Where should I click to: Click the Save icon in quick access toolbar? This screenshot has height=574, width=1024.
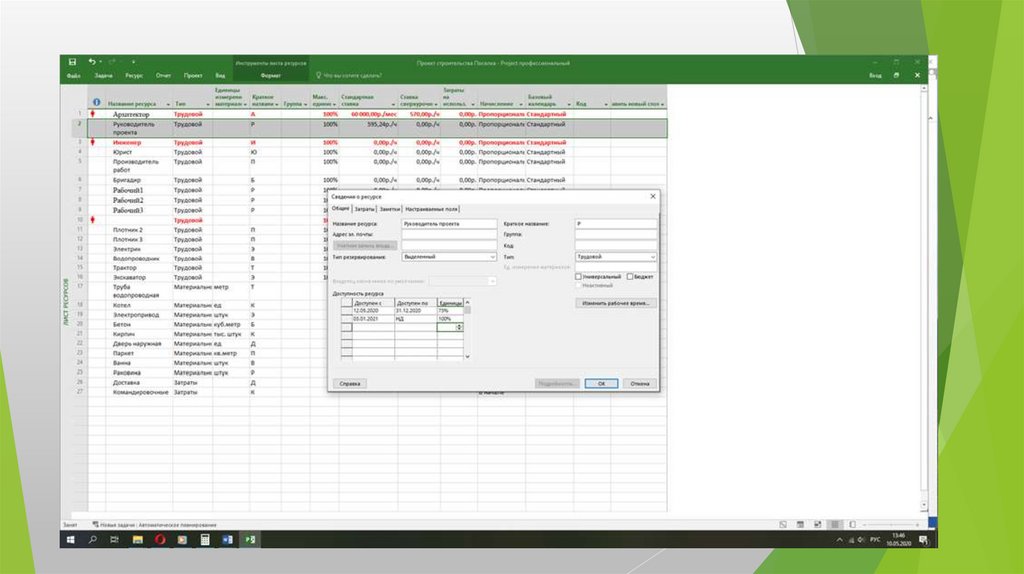pyautogui.click(x=72, y=62)
